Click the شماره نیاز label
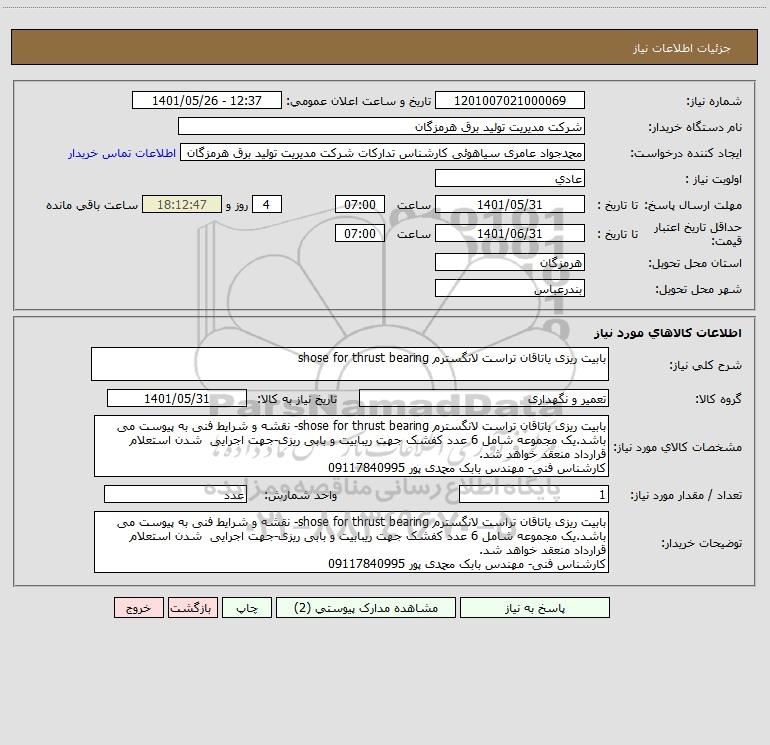 (x=714, y=102)
